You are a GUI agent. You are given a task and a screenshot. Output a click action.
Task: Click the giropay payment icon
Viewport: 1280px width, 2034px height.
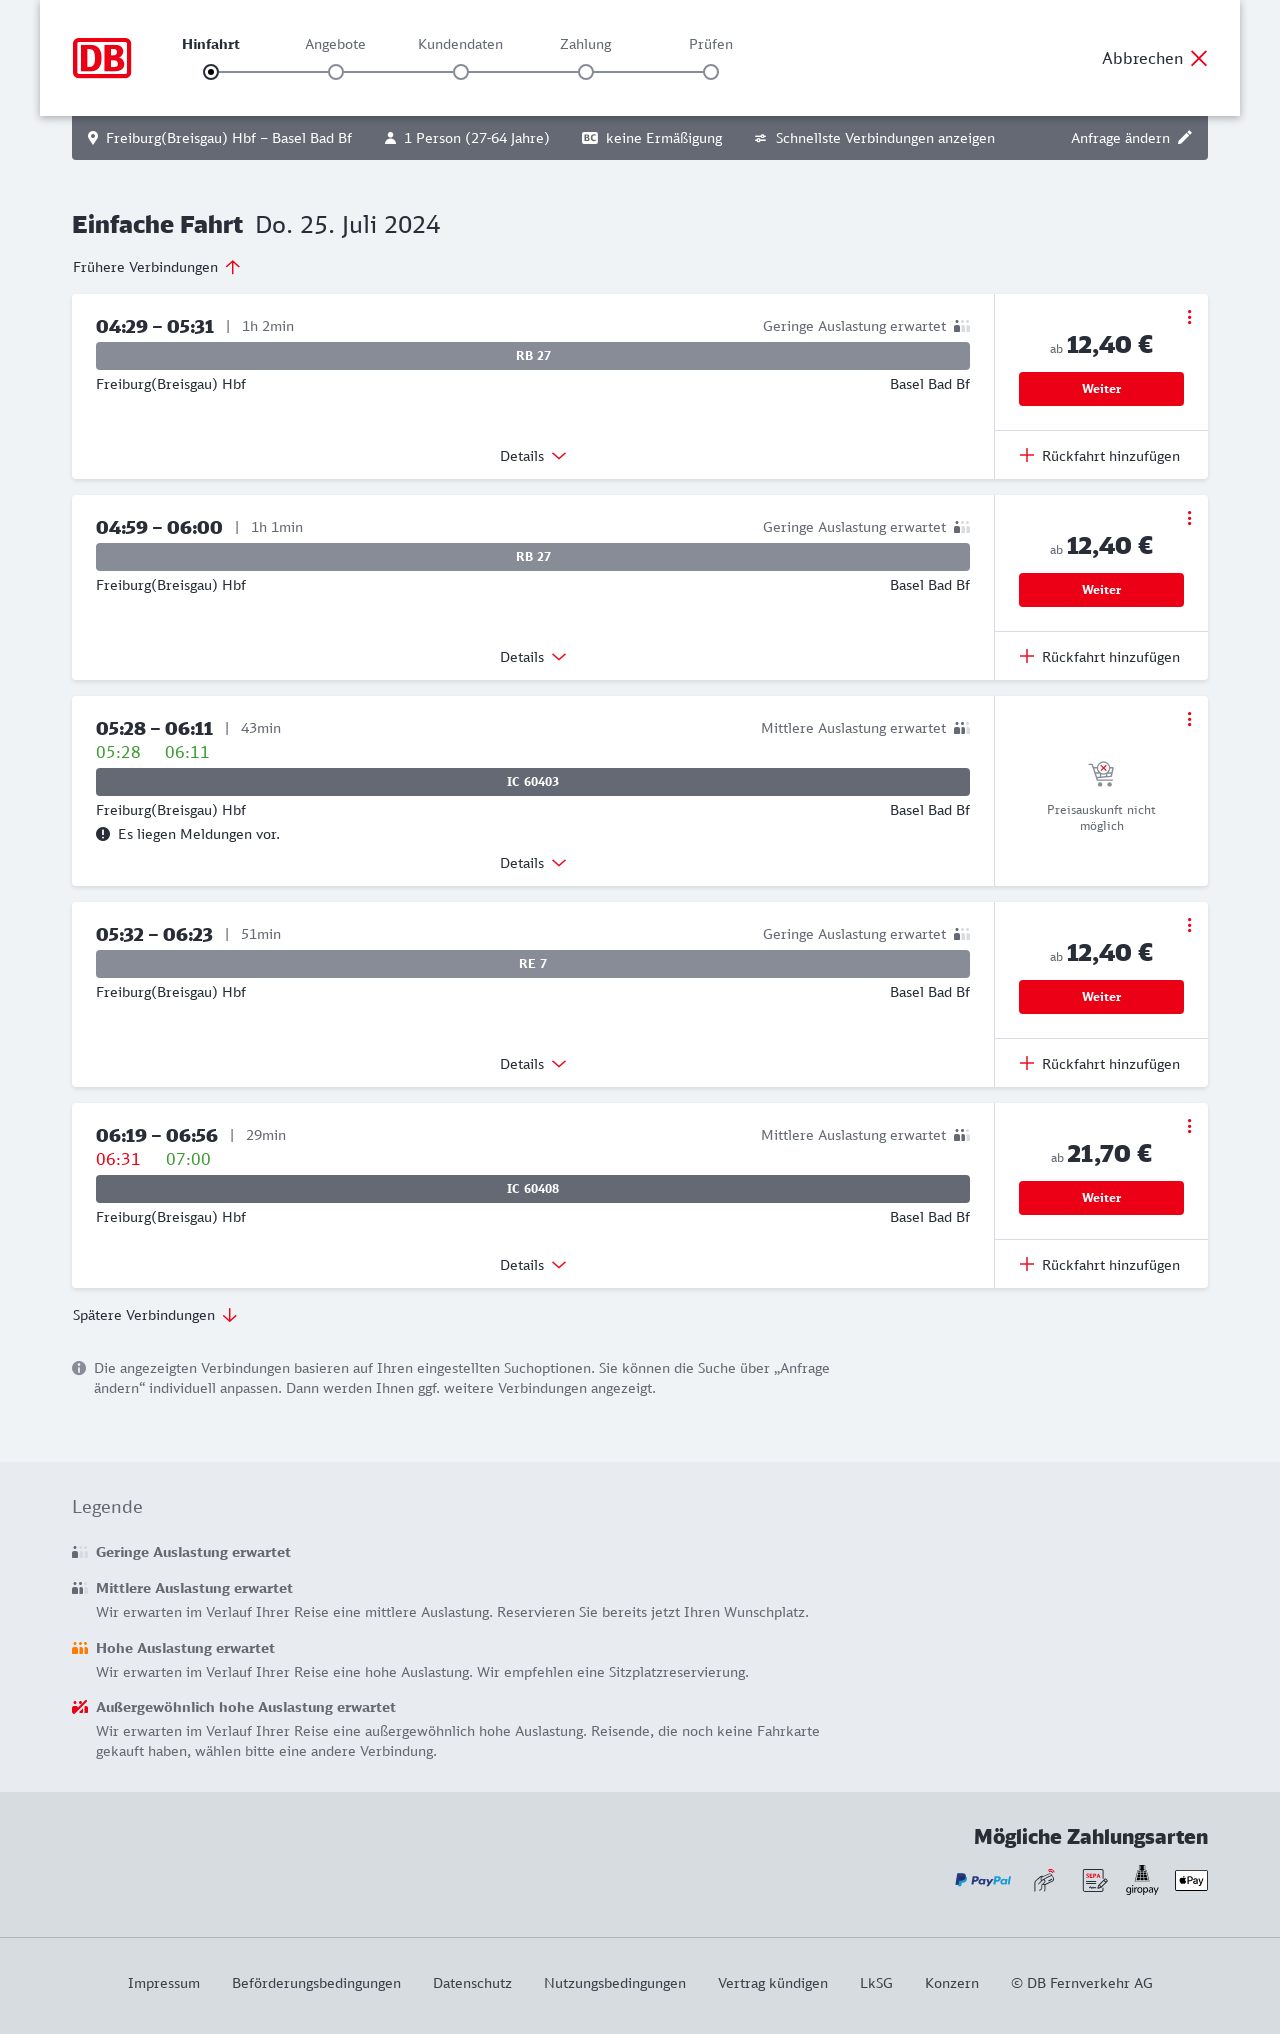[1142, 1880]
